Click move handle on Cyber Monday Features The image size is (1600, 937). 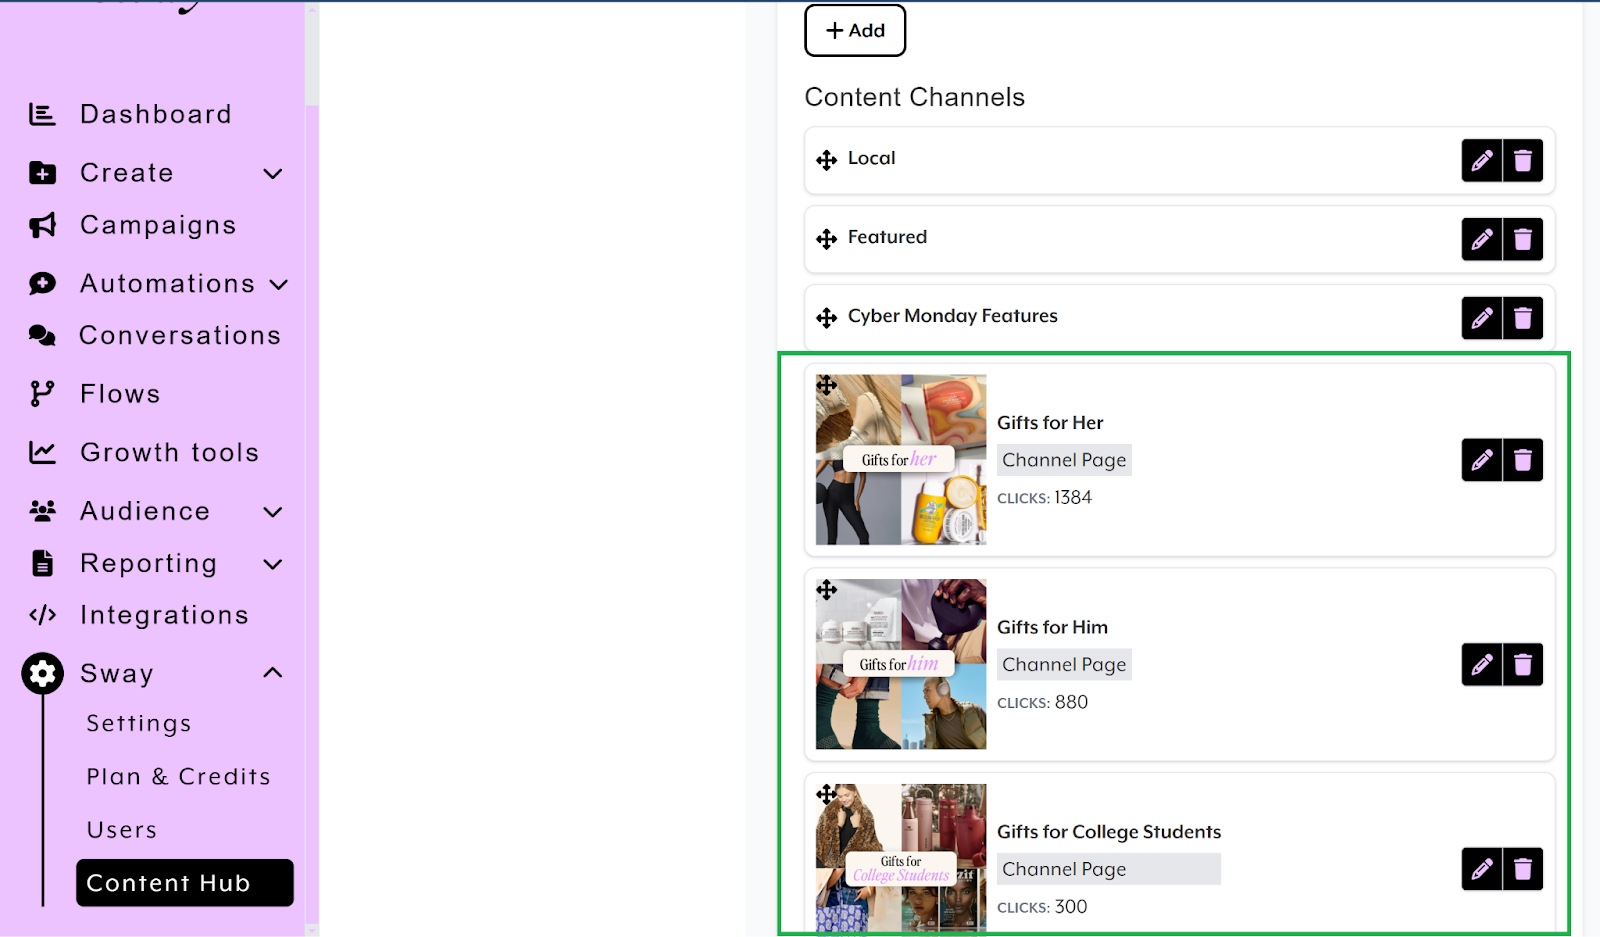pyautogui.click(x=826, y=318)
